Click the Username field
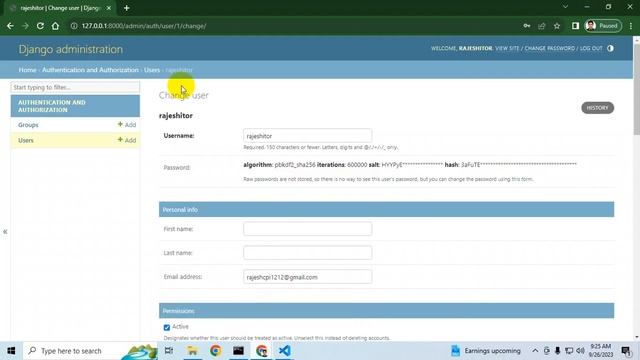 pos(307,136)
